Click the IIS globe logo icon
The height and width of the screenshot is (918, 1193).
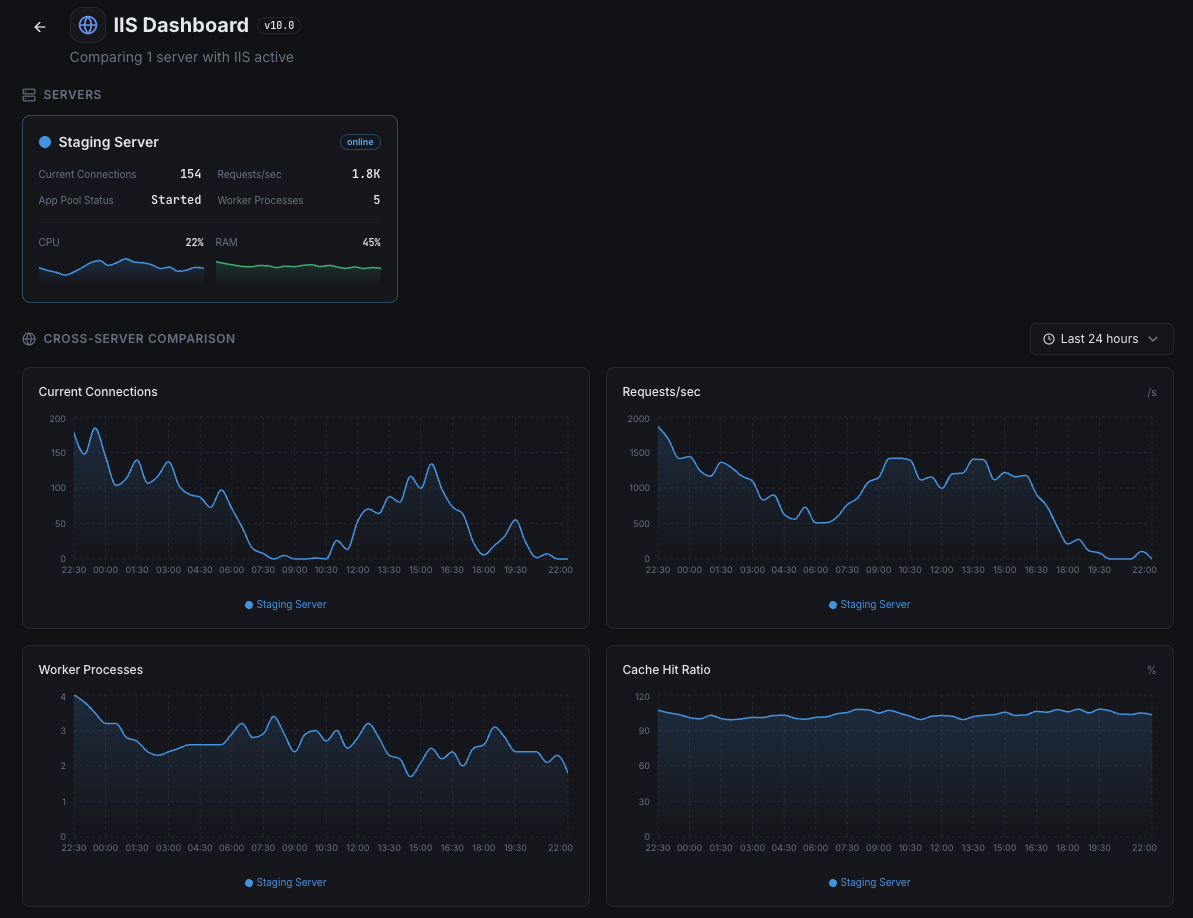(x=88, y=25)
